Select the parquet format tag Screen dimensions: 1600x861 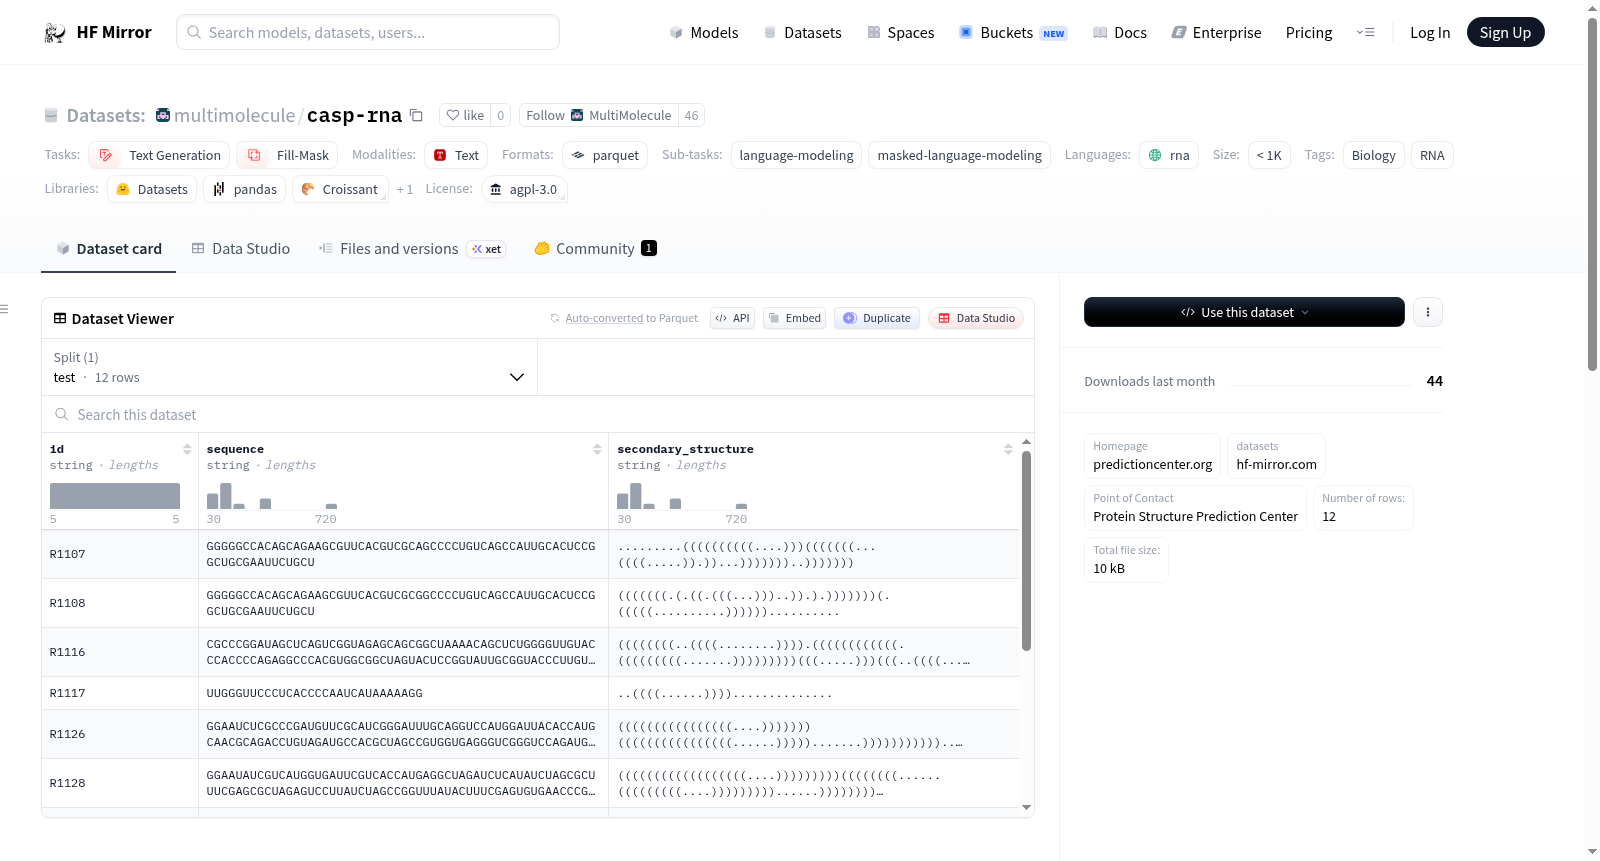click(x=605, y=155)
